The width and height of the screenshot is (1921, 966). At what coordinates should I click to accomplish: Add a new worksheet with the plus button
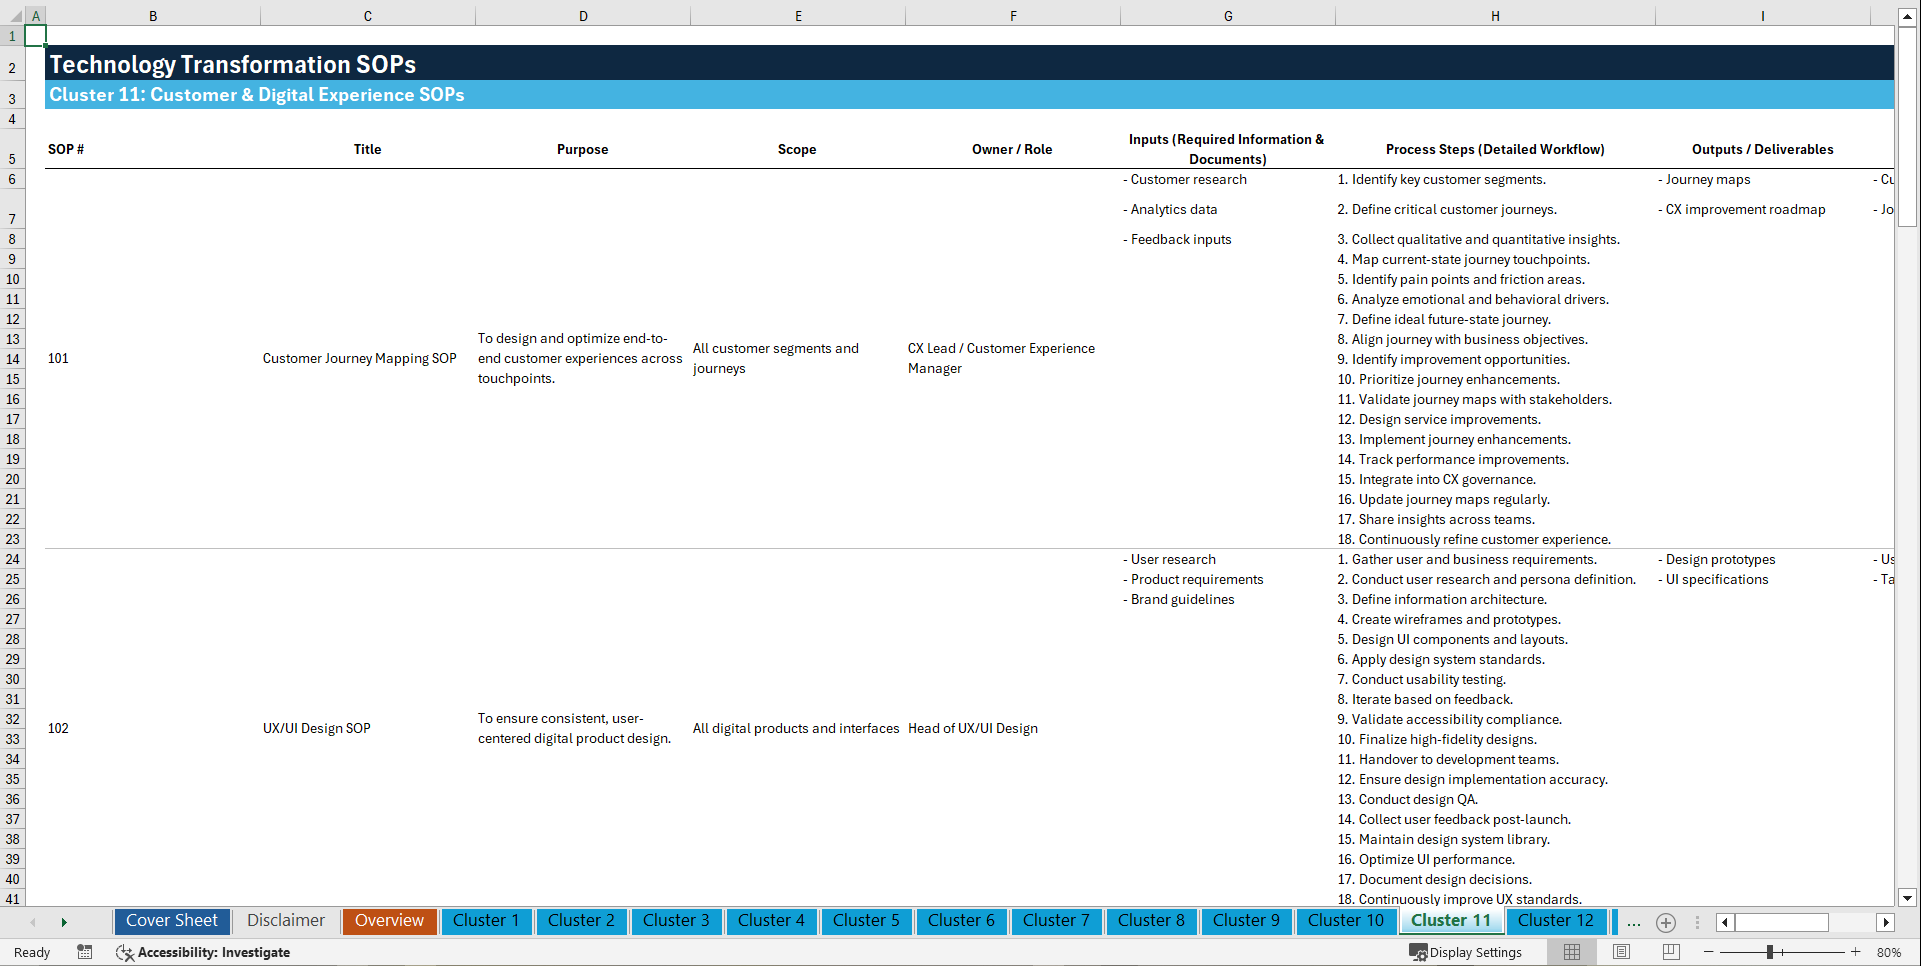pos(1666,922)
